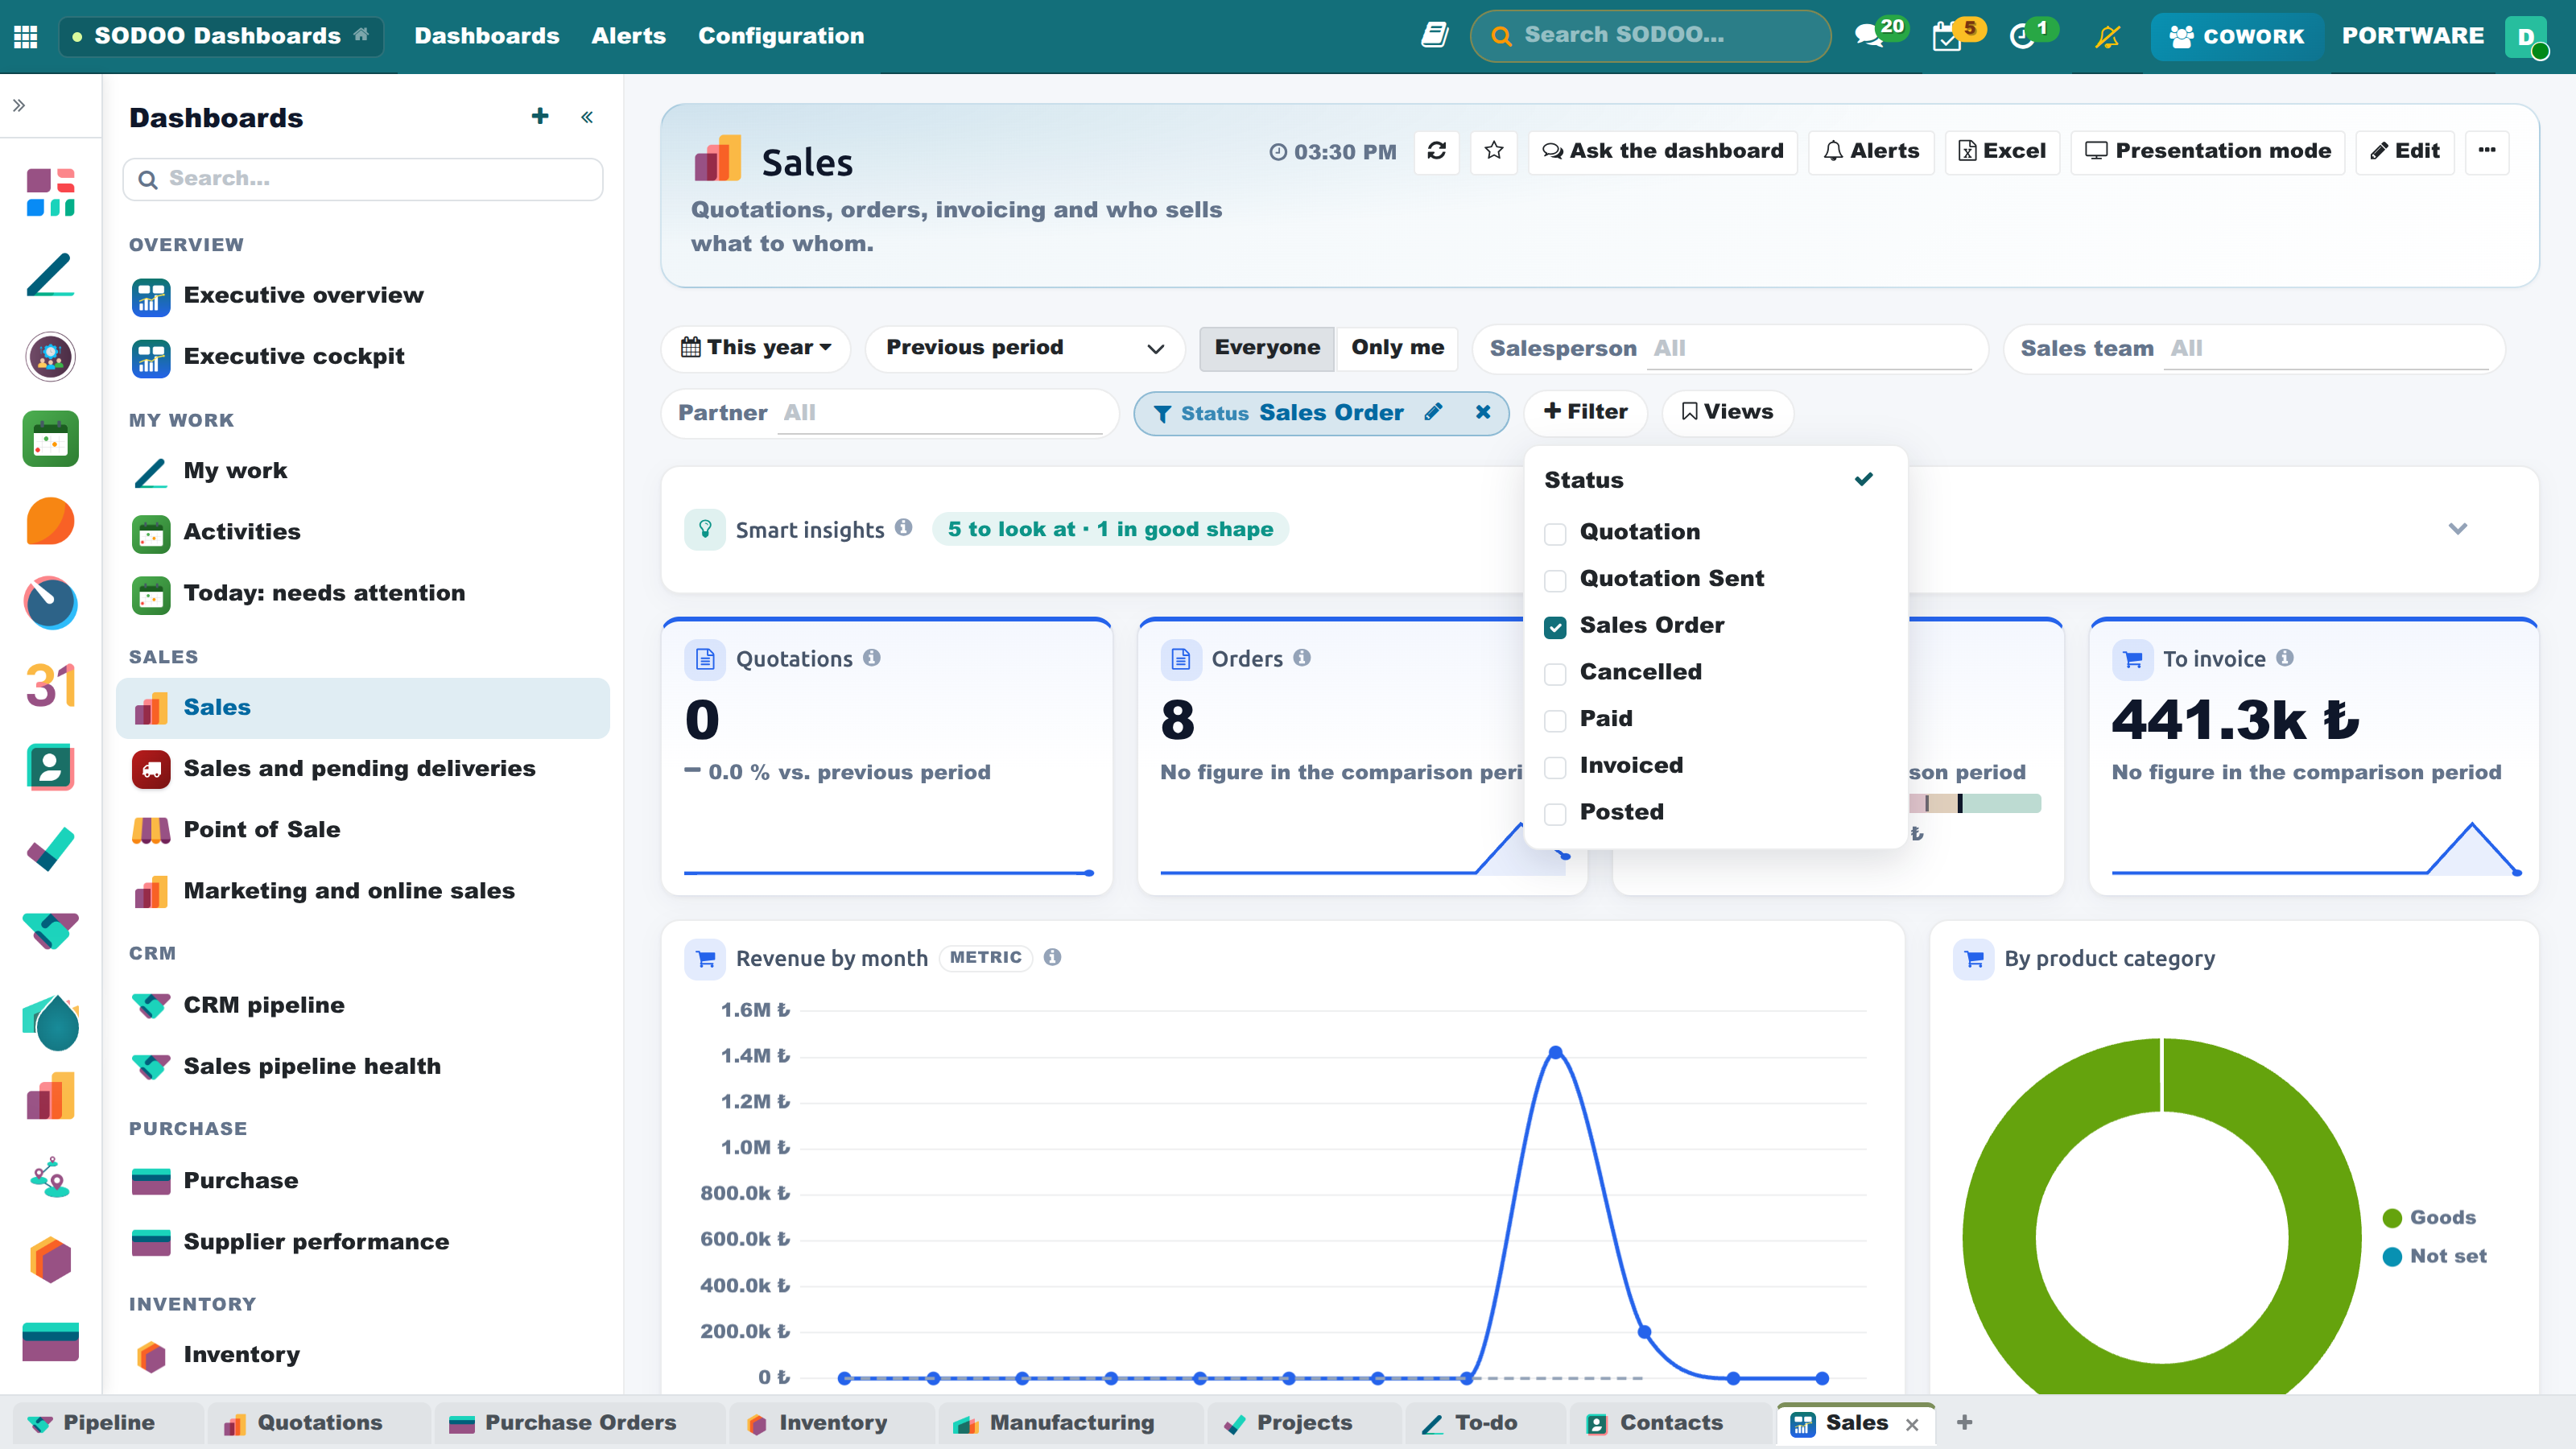The image size is (2576, 1449).
Task: Switch to the Quotations bottom tab
Action: tap(318, 1422)
